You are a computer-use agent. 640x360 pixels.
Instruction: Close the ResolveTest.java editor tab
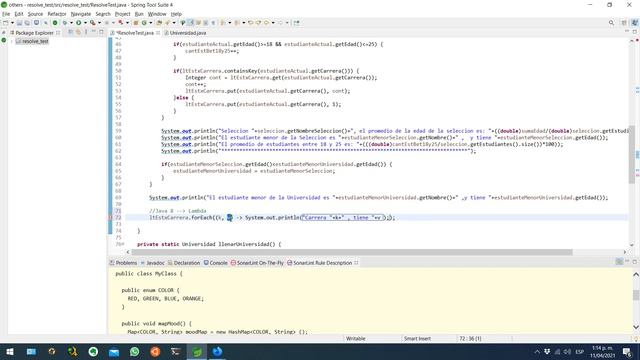tap(158, 33)
